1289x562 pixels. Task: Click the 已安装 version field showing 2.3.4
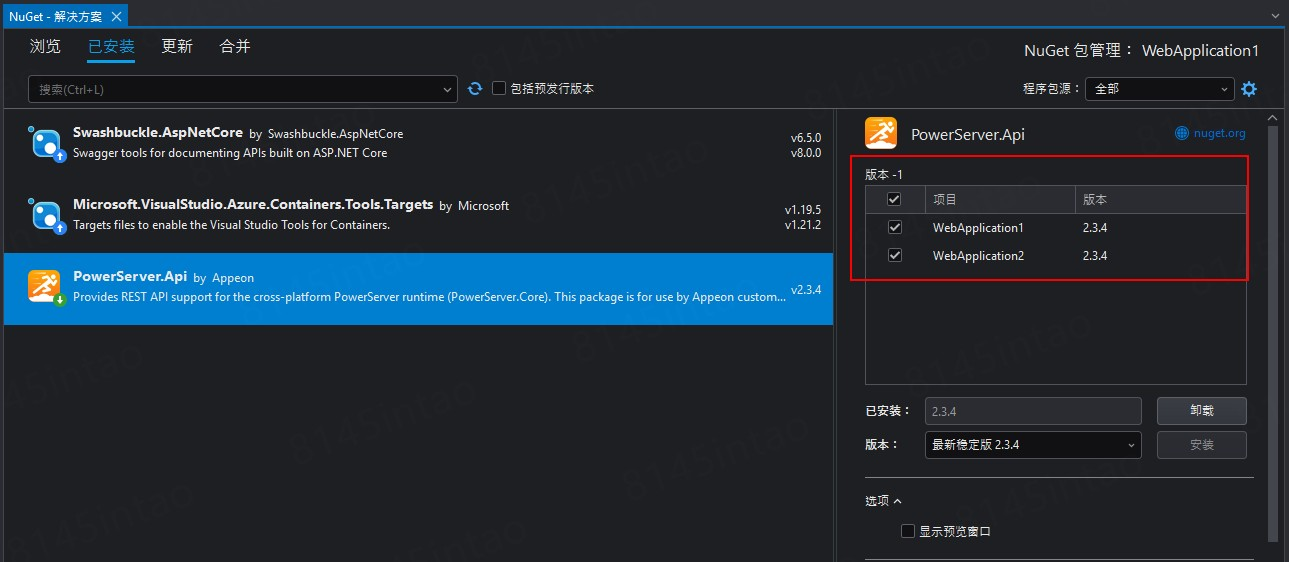[x=1033, y=411]
